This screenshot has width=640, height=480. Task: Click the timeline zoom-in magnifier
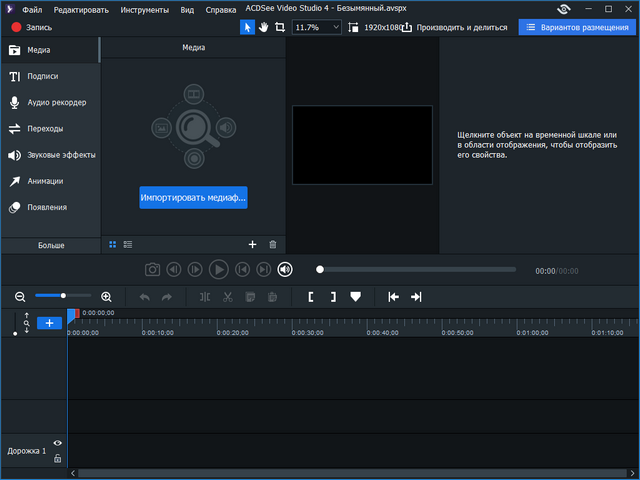(106, 297)
